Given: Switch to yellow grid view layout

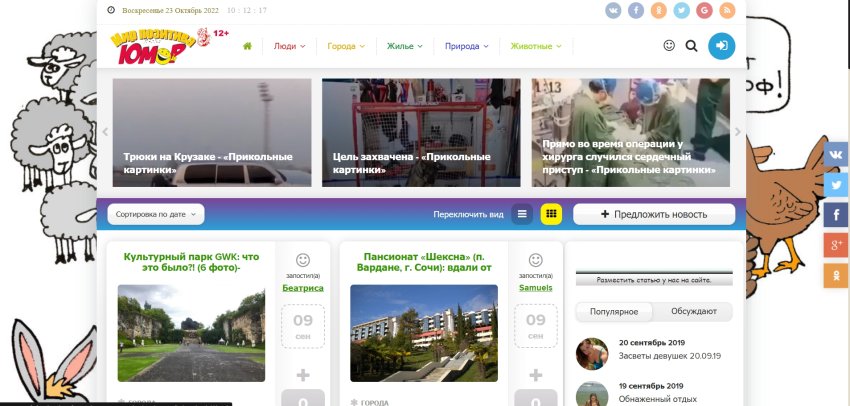Looking at the screenshot, I should 551,214.
